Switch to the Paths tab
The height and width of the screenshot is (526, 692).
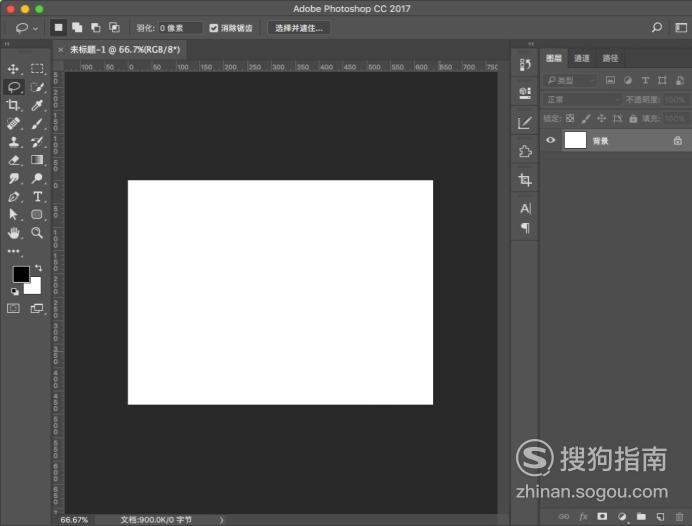click(x=610, y=58)
